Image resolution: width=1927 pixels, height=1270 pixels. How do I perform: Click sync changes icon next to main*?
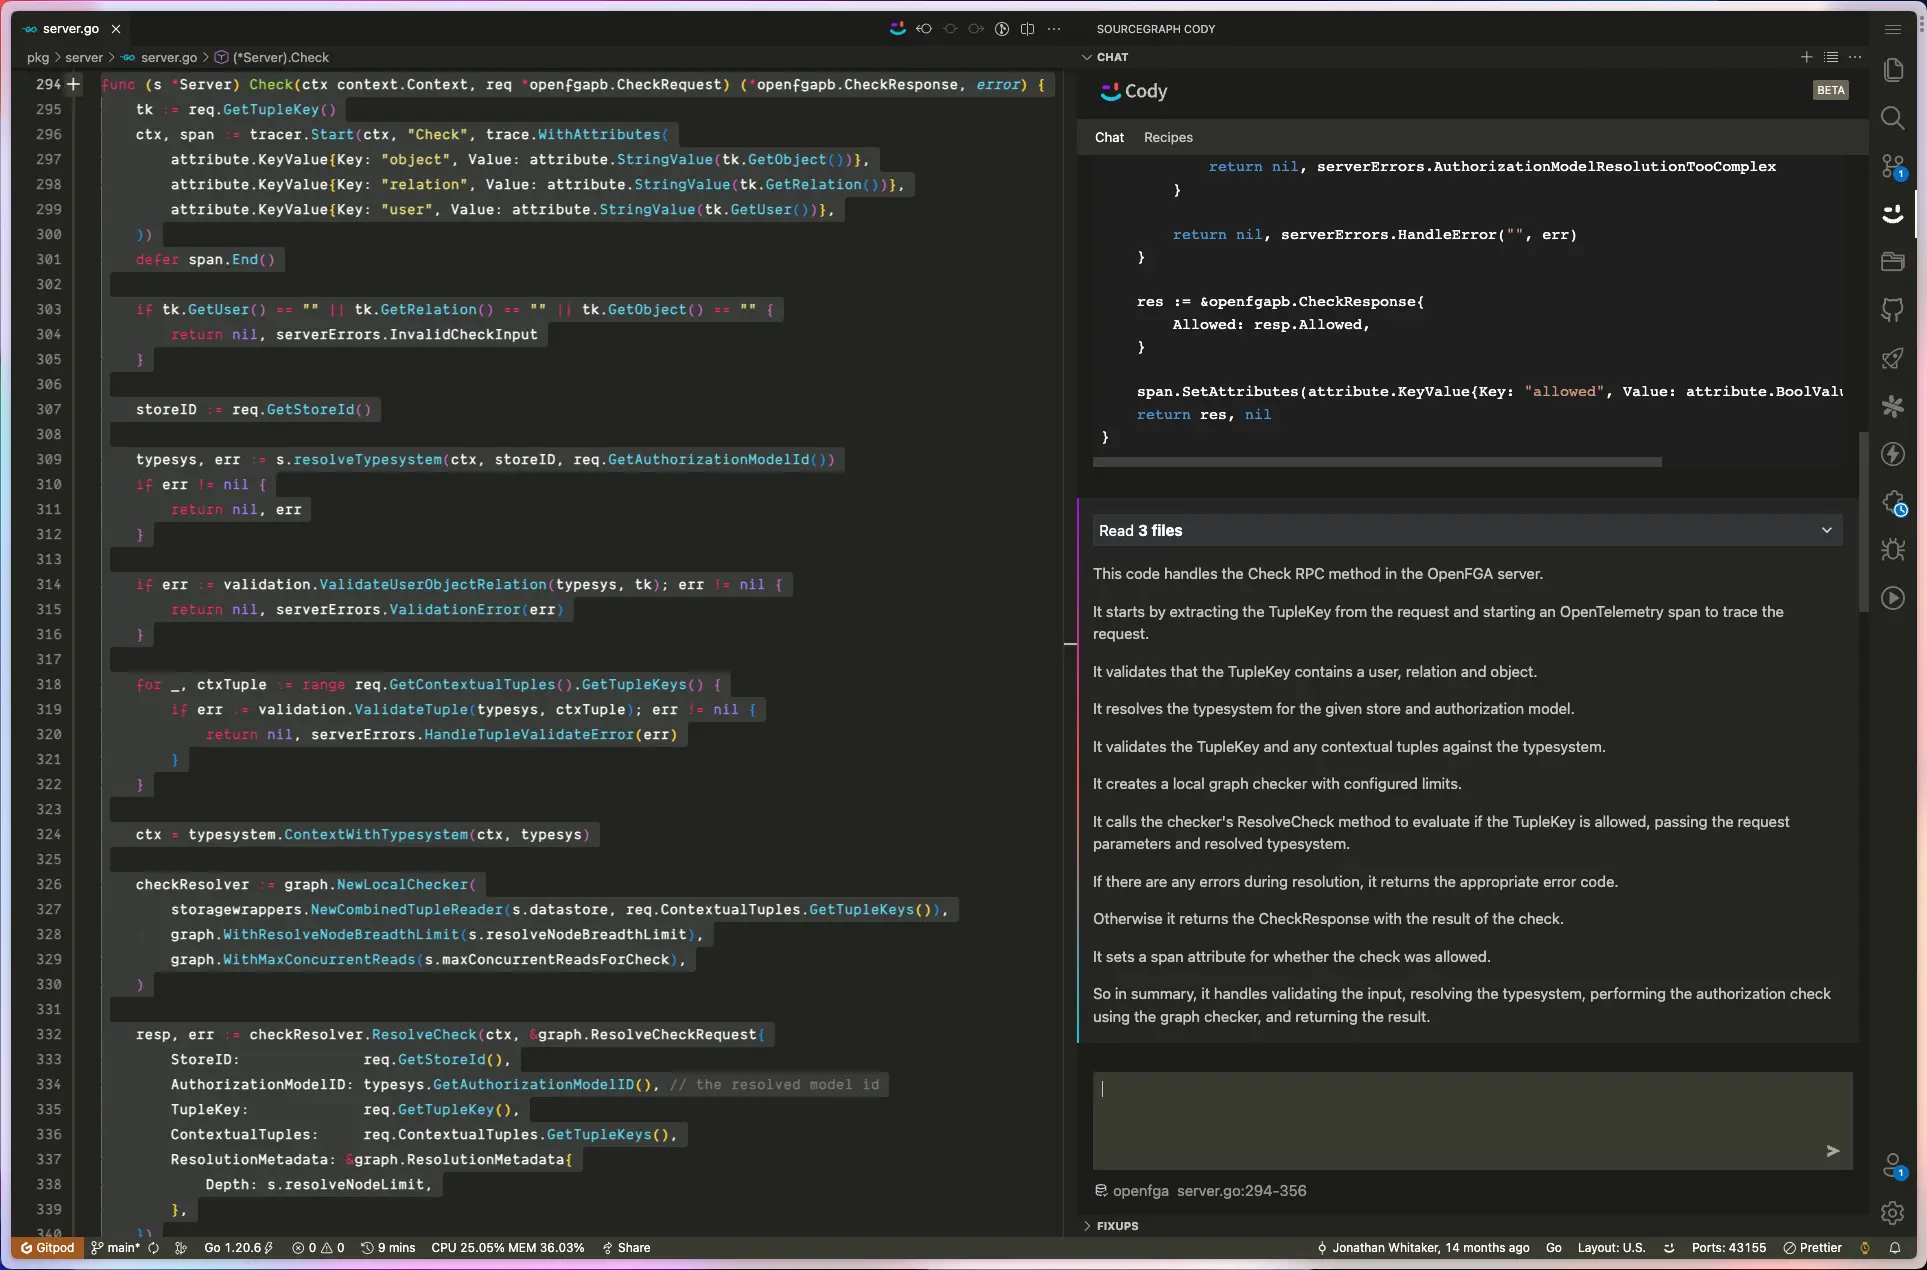click(153, 1248)
